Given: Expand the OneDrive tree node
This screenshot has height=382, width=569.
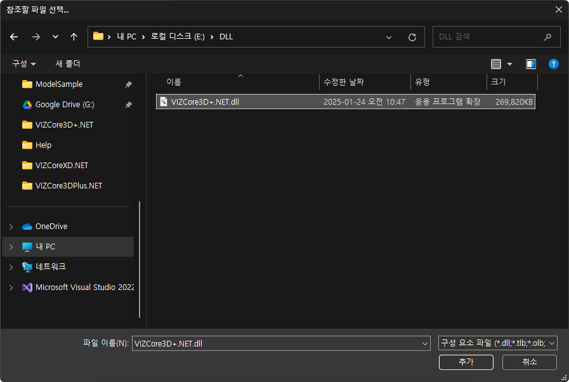Looking at the screenshot, I should [x=11, y=226].
